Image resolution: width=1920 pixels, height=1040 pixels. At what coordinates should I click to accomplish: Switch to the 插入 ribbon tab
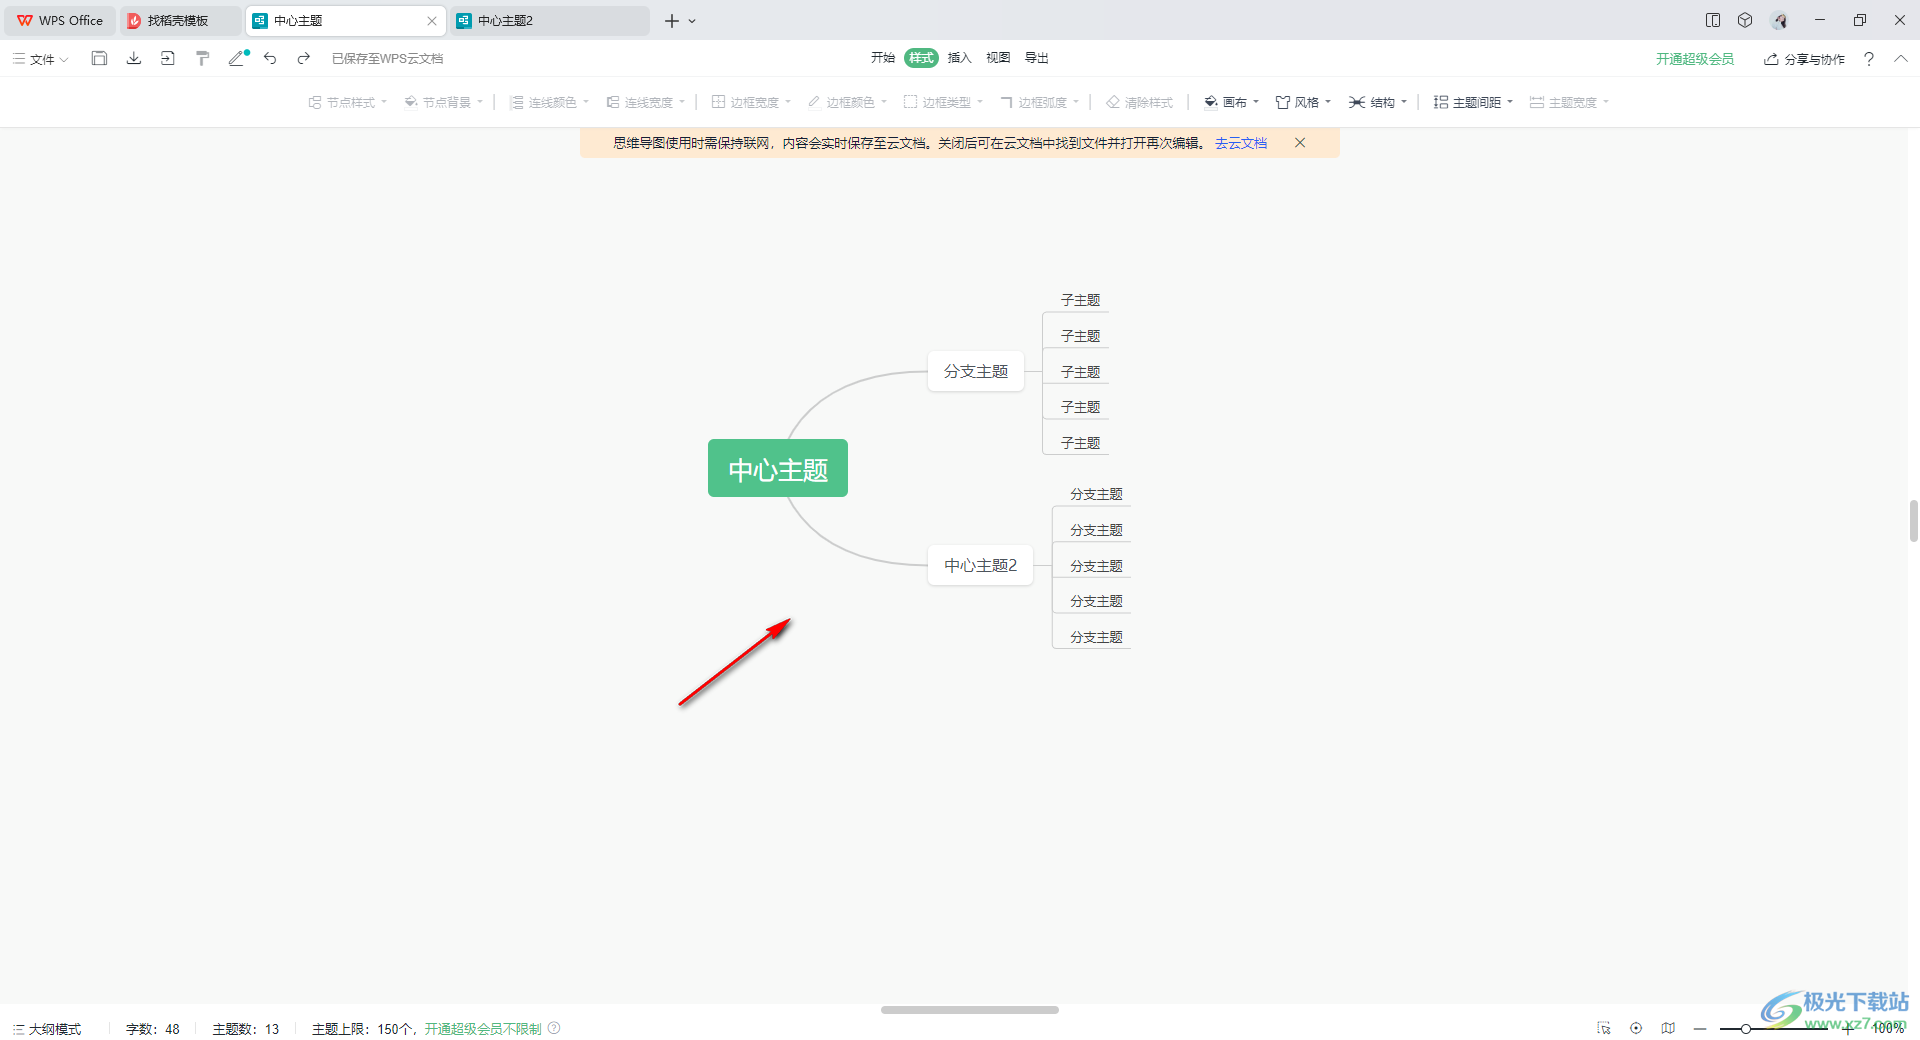pyautogui.click(x=960, y=58)
